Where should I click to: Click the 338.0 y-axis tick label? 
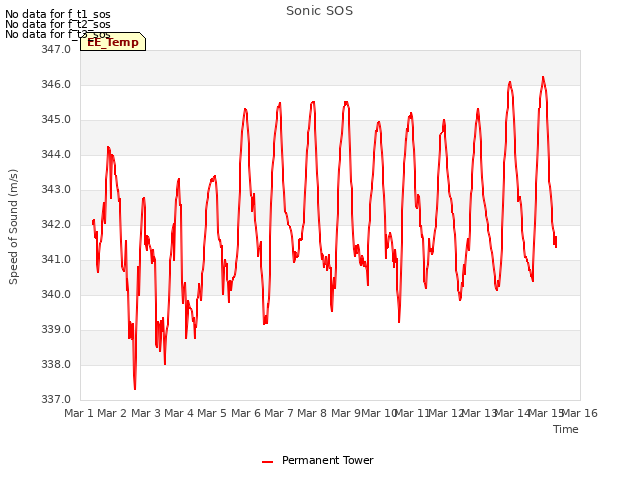[56, 364]
